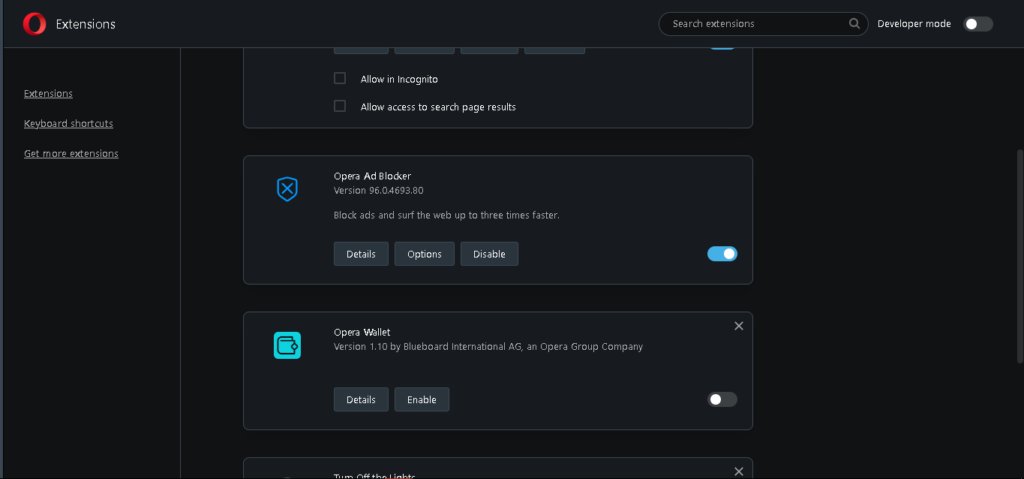Image resolution: width=1024 pixels, height=479 pixels.
Task: Turn off the Opera Ad Blocker toggle
Action: click(x=722, y=254)
